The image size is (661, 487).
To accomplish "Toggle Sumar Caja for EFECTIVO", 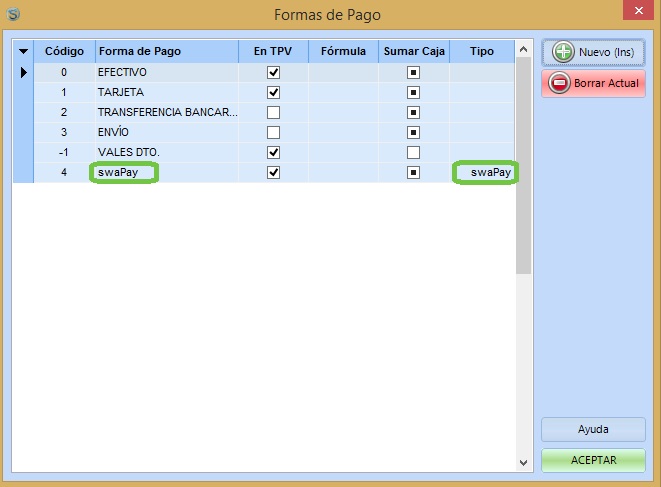I will point(413,73).
